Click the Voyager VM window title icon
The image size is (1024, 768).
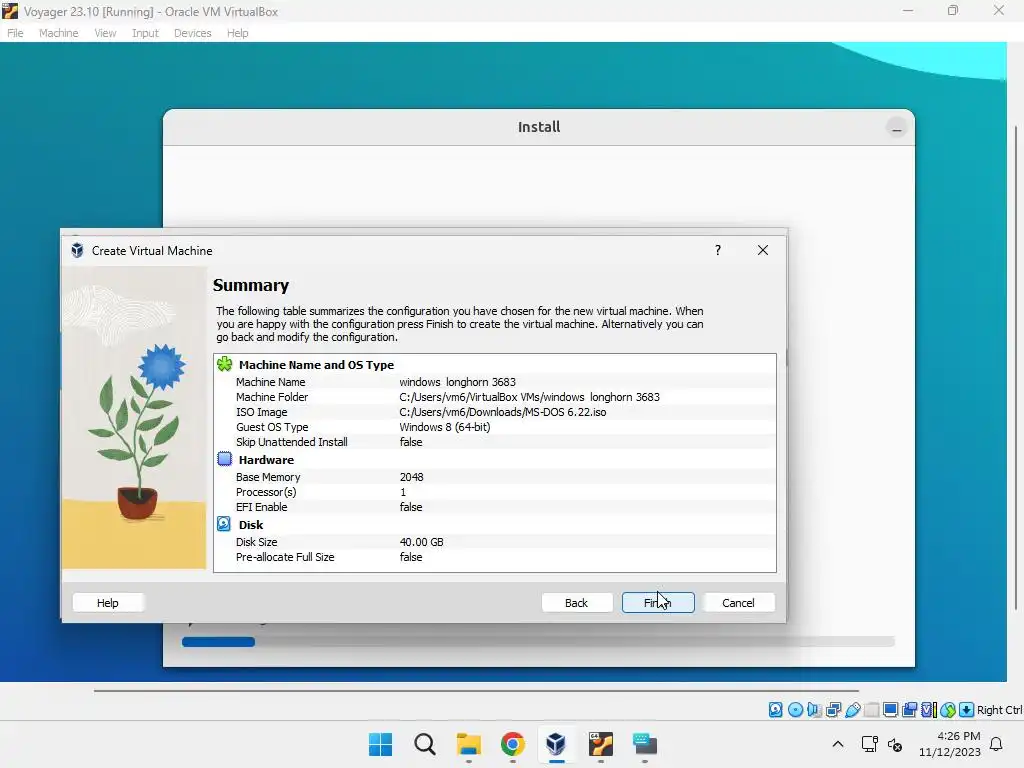pyautogui.click(x=10, y=11)
